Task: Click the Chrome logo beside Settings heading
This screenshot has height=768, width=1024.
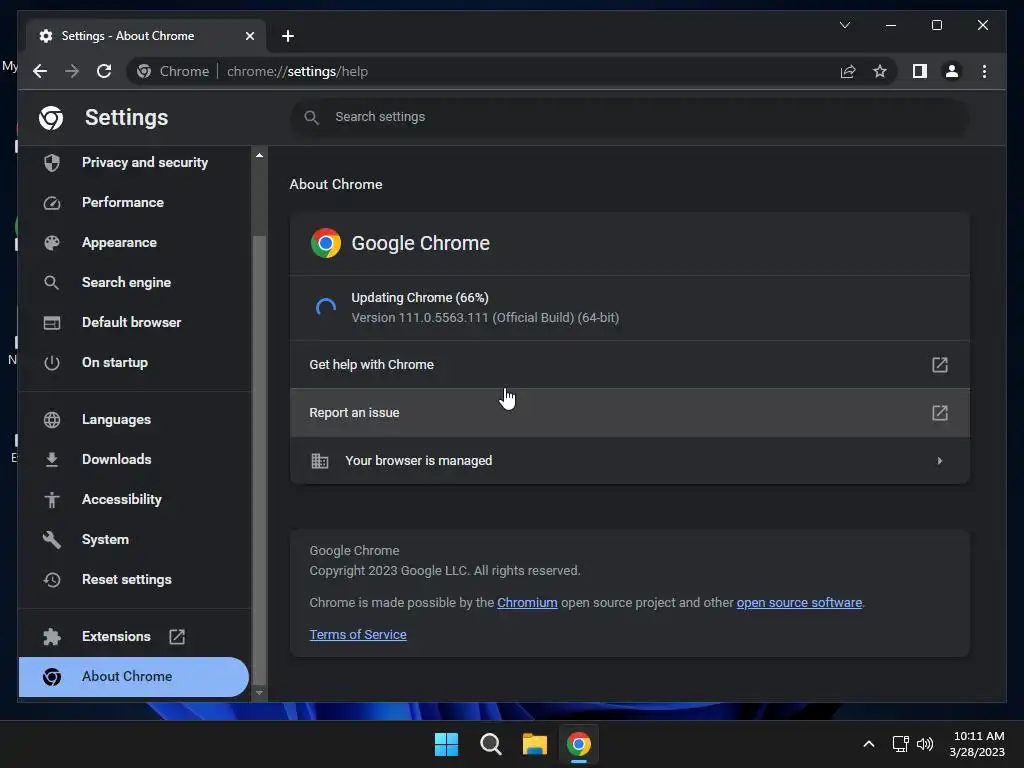Action: pos(51,118)
